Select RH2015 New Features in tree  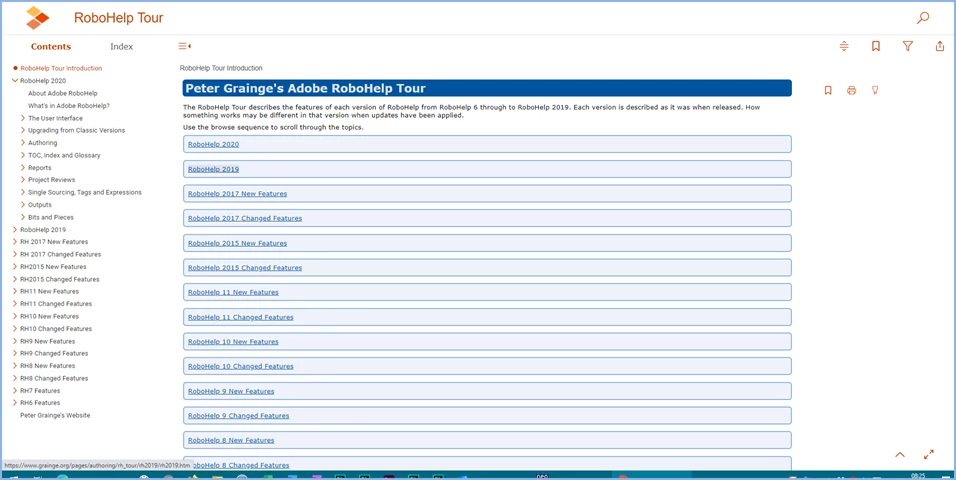53,267
